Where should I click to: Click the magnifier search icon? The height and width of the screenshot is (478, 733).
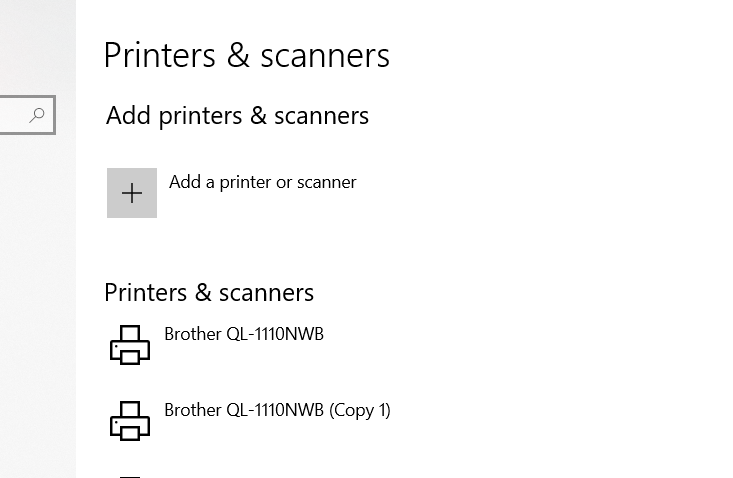pyautogui.click(x=37, y=115)
